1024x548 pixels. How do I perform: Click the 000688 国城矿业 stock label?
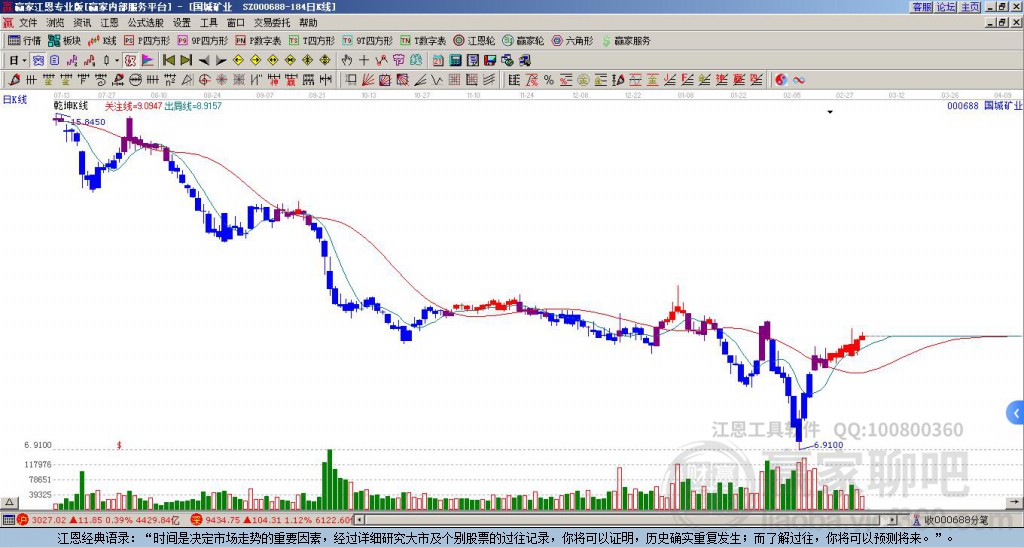tap(984, 105)
